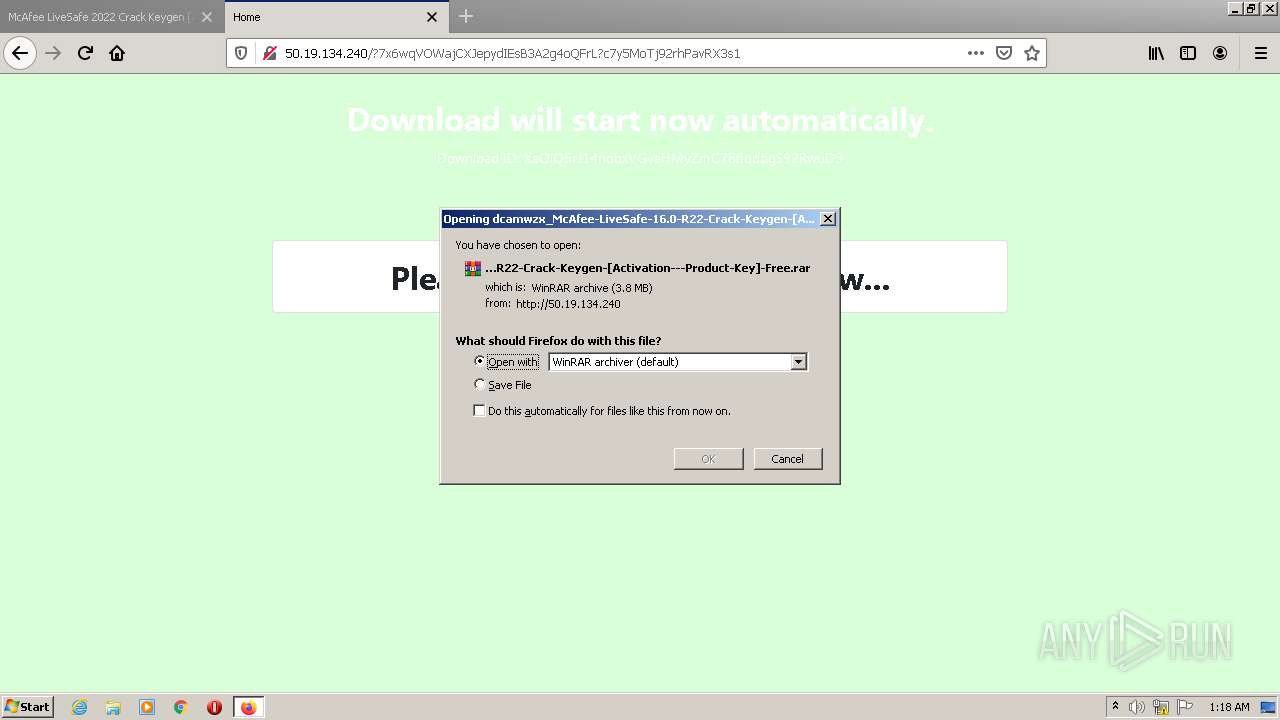Click the rar file name text
This screenshot has width=1280, height=720.
(648, 268)
